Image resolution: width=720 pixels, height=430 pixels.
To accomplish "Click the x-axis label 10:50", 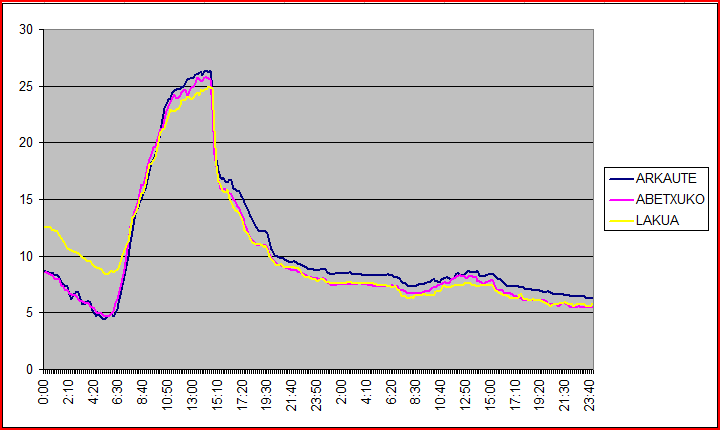I will pyautogui.click(x=168, y=395).
